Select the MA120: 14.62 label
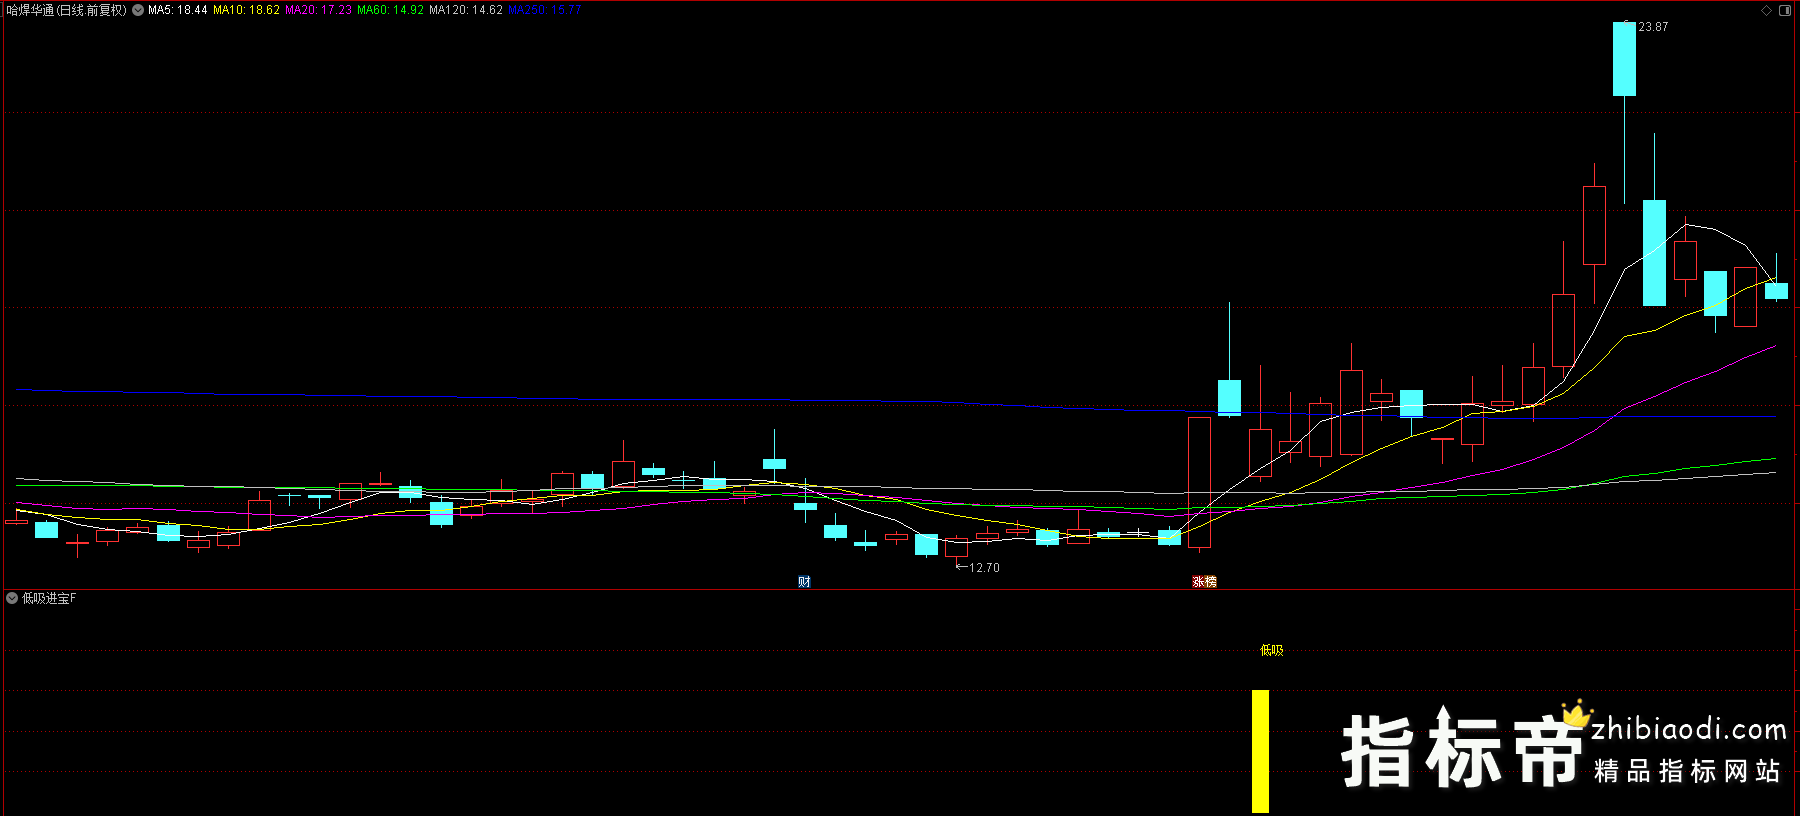Image resolution: width=1800 pixels, height=816 pixels. tap(466, 10)
